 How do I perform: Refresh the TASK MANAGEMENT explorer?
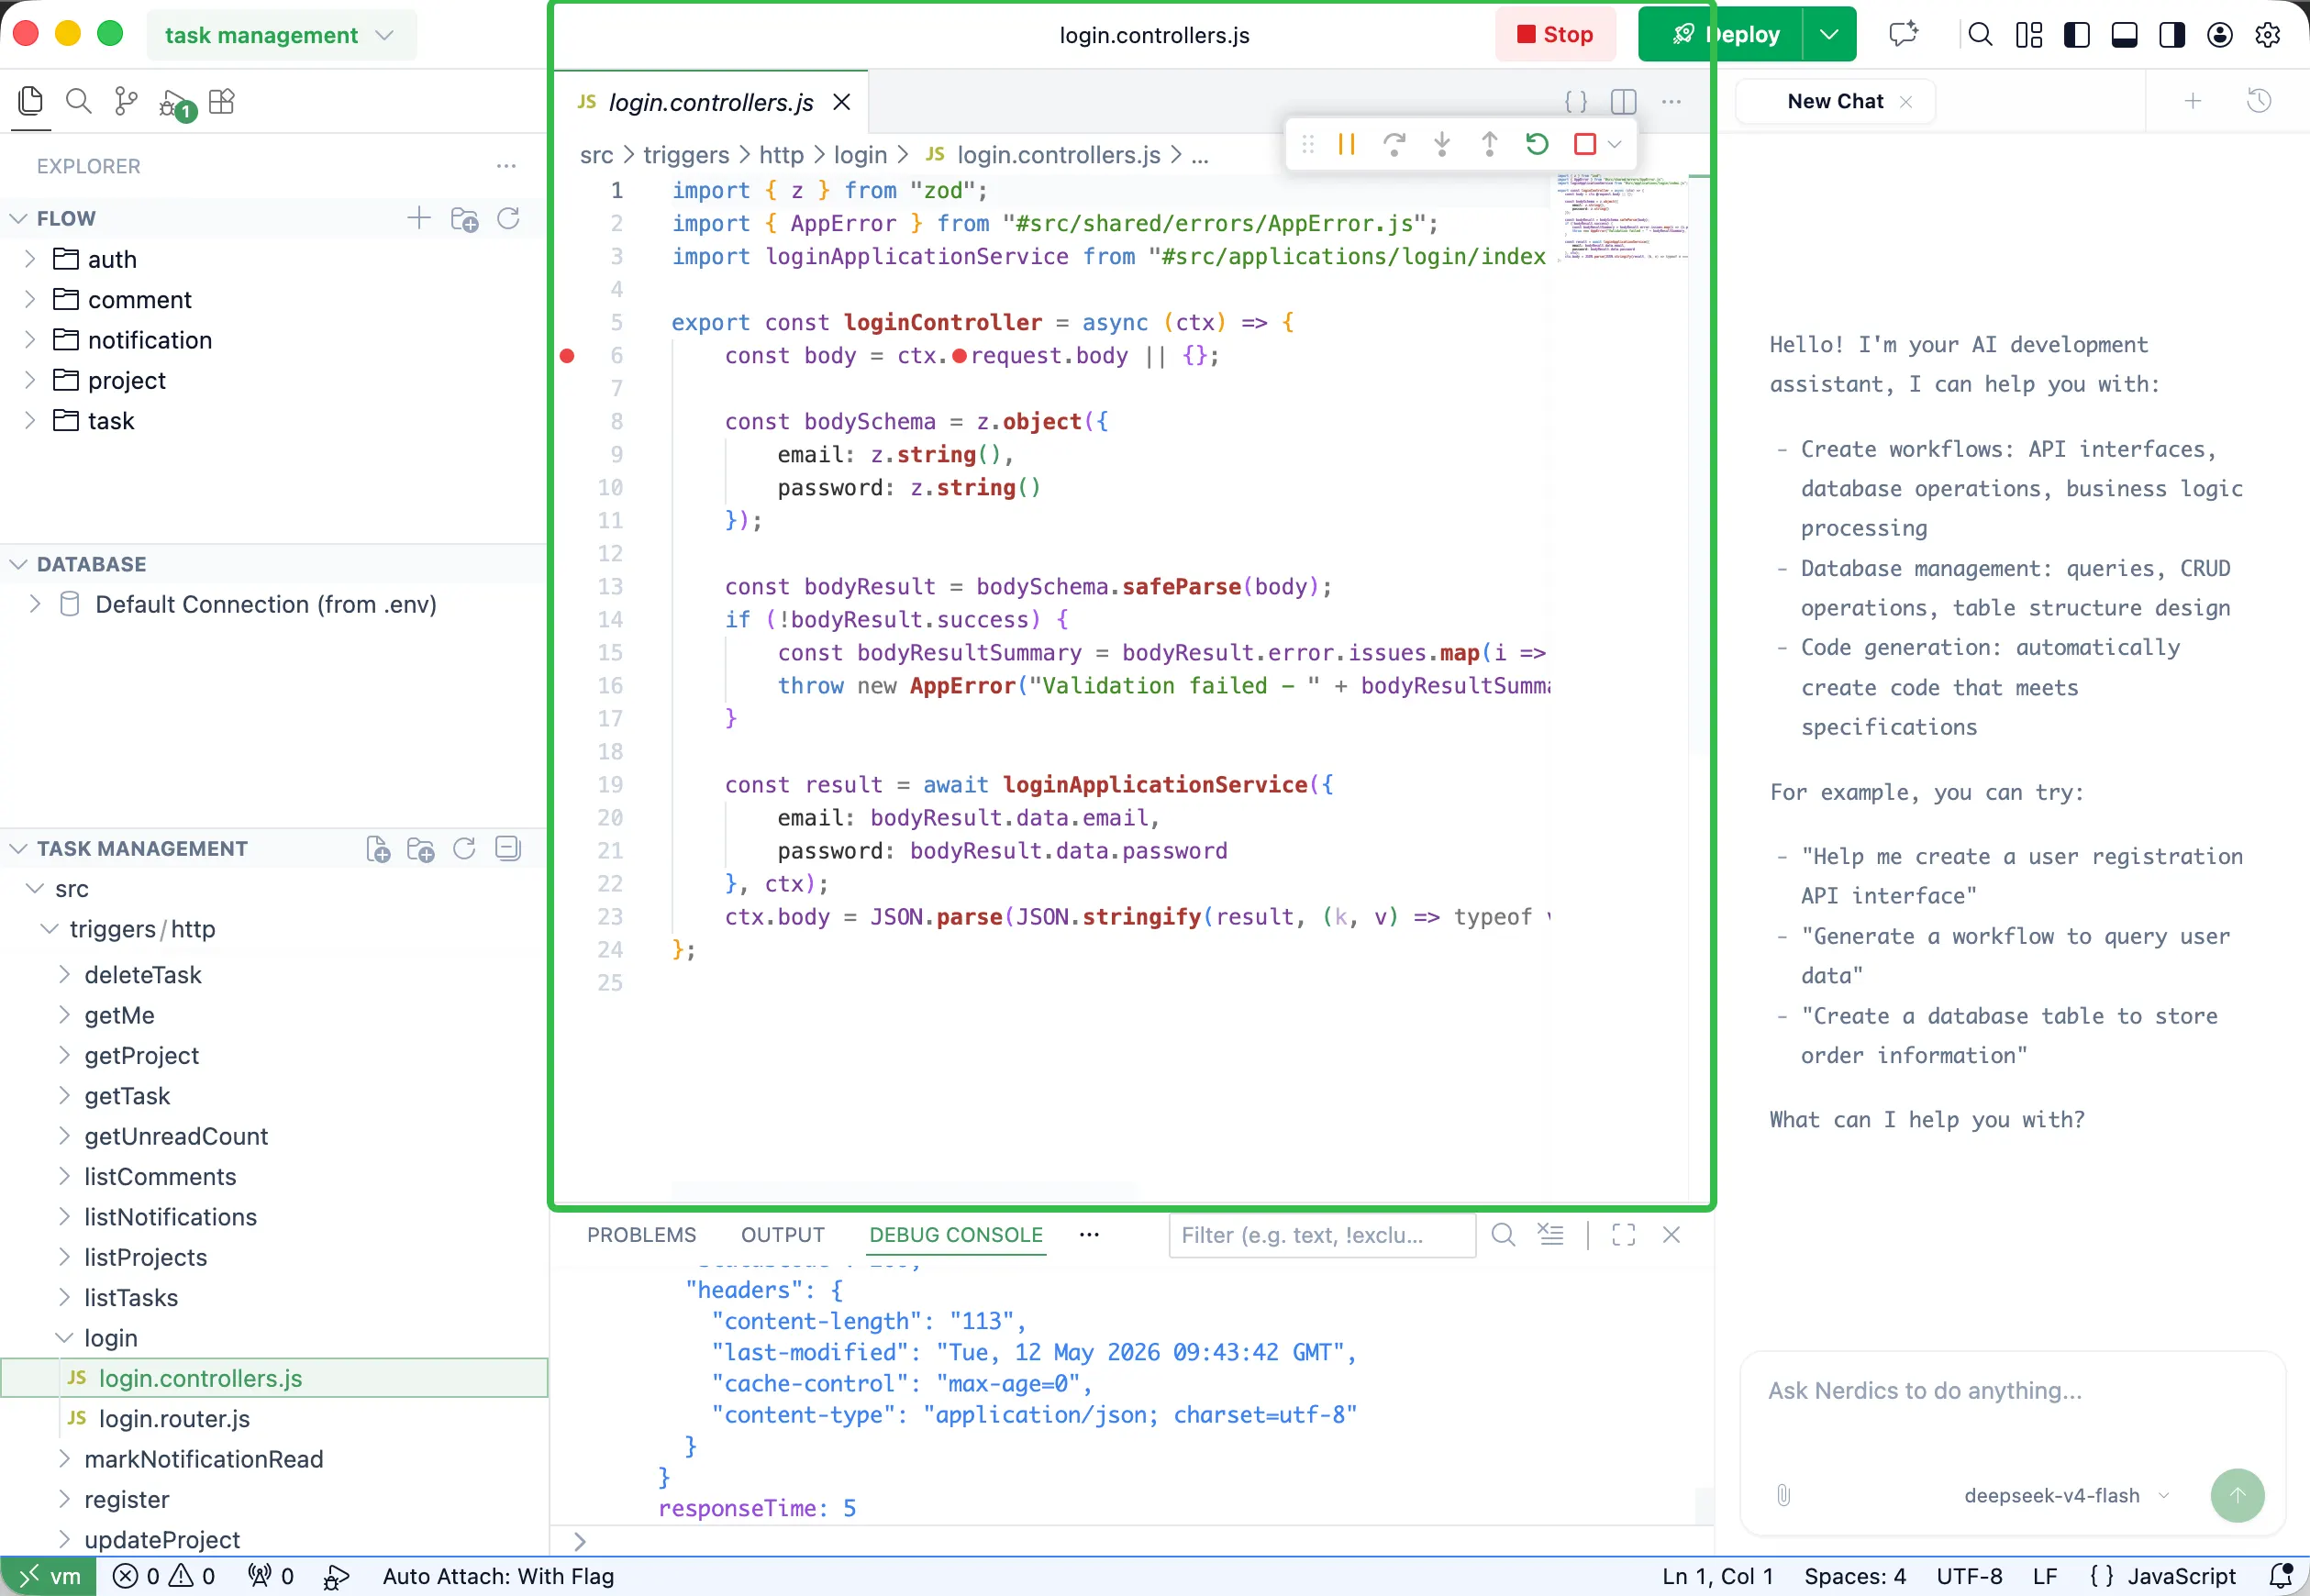[x=464, y=849]
